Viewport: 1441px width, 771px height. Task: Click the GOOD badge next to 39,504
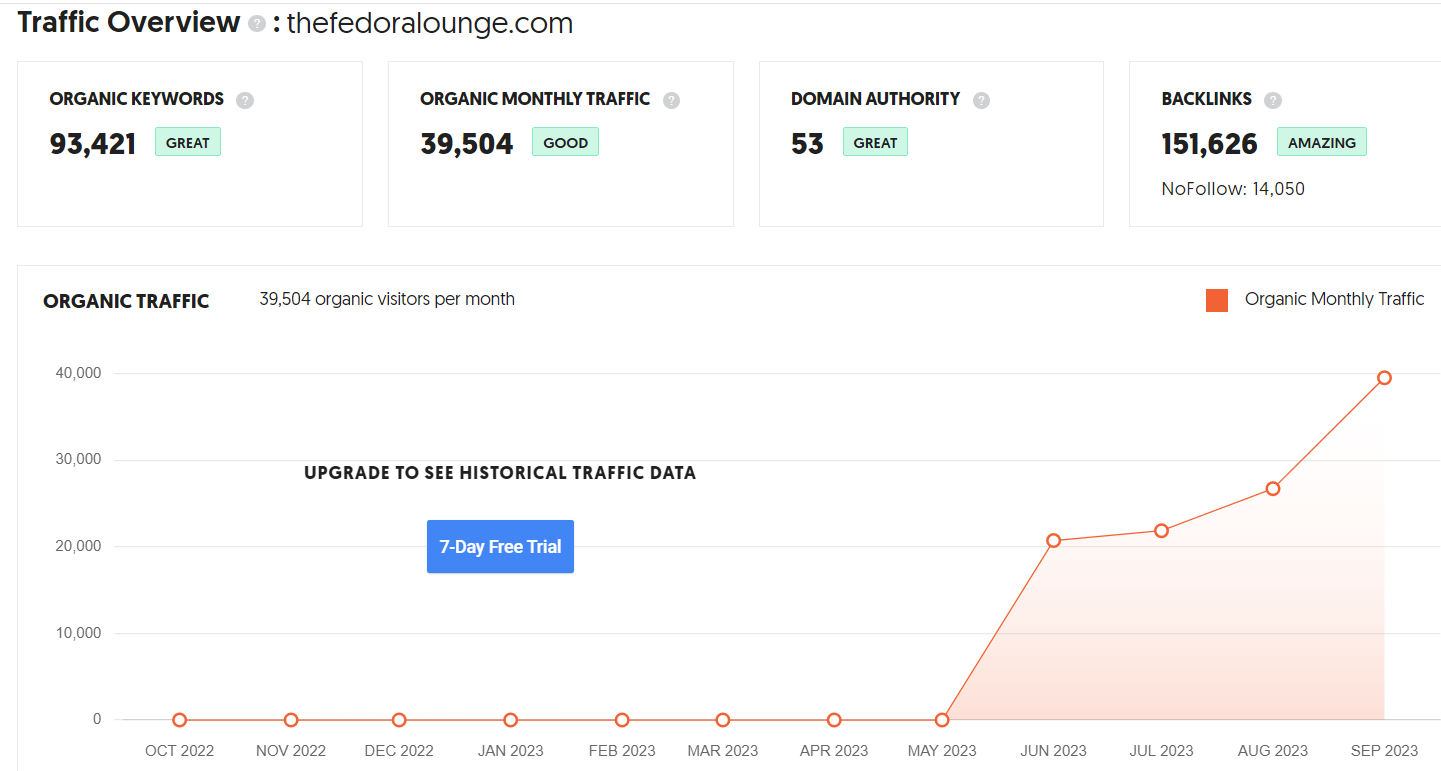565,143
